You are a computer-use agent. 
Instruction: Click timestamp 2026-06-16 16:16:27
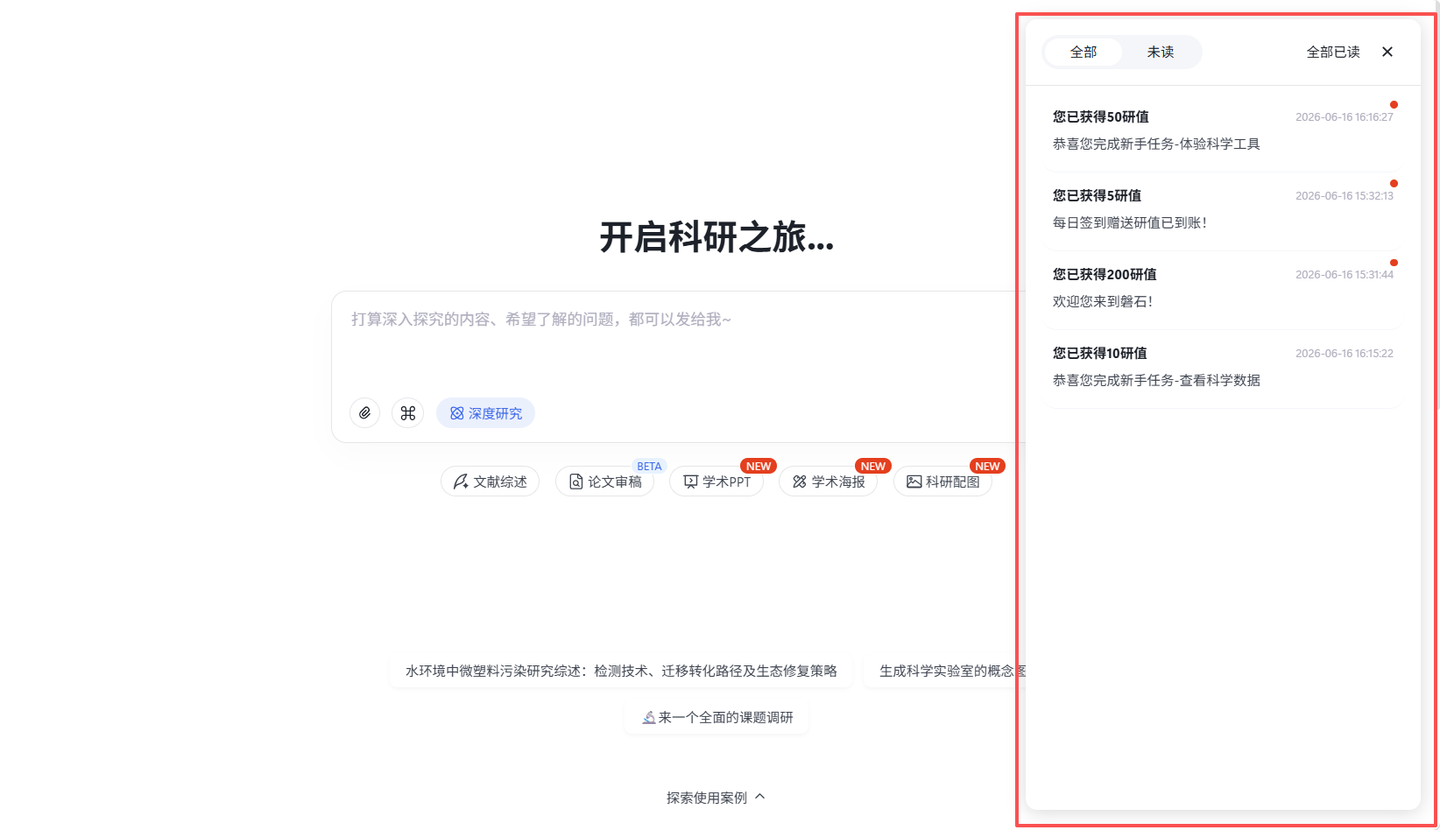coord(1344,117)
